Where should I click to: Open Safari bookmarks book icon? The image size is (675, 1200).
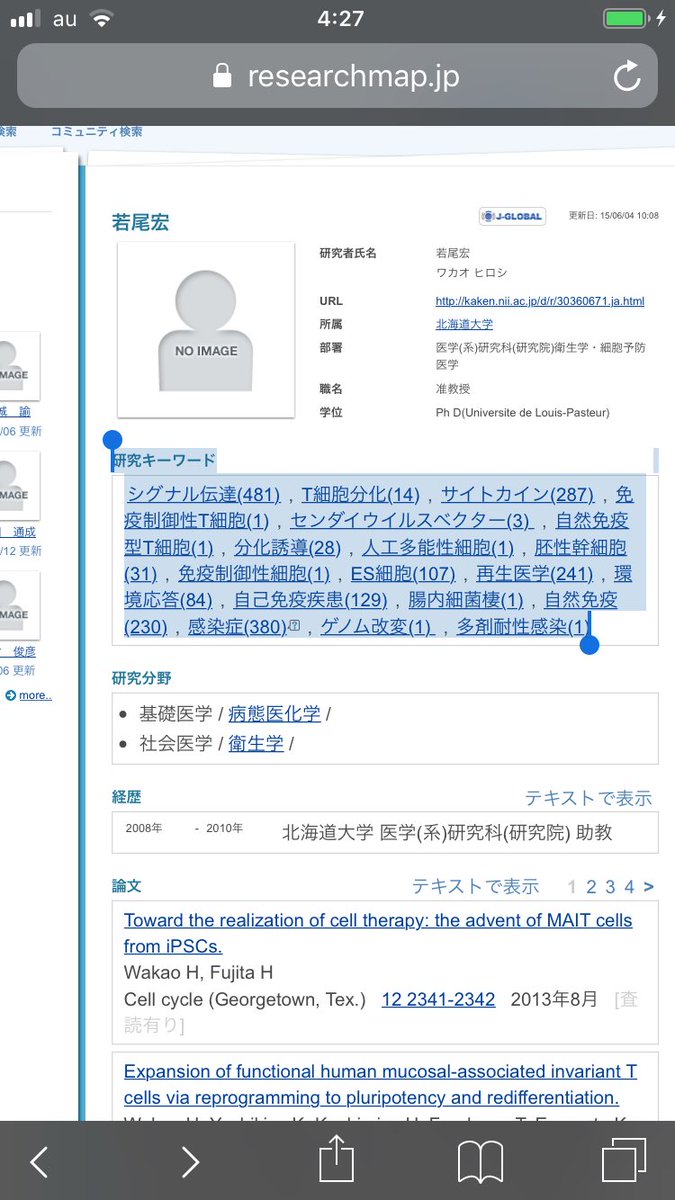[x=480, y=1162]
